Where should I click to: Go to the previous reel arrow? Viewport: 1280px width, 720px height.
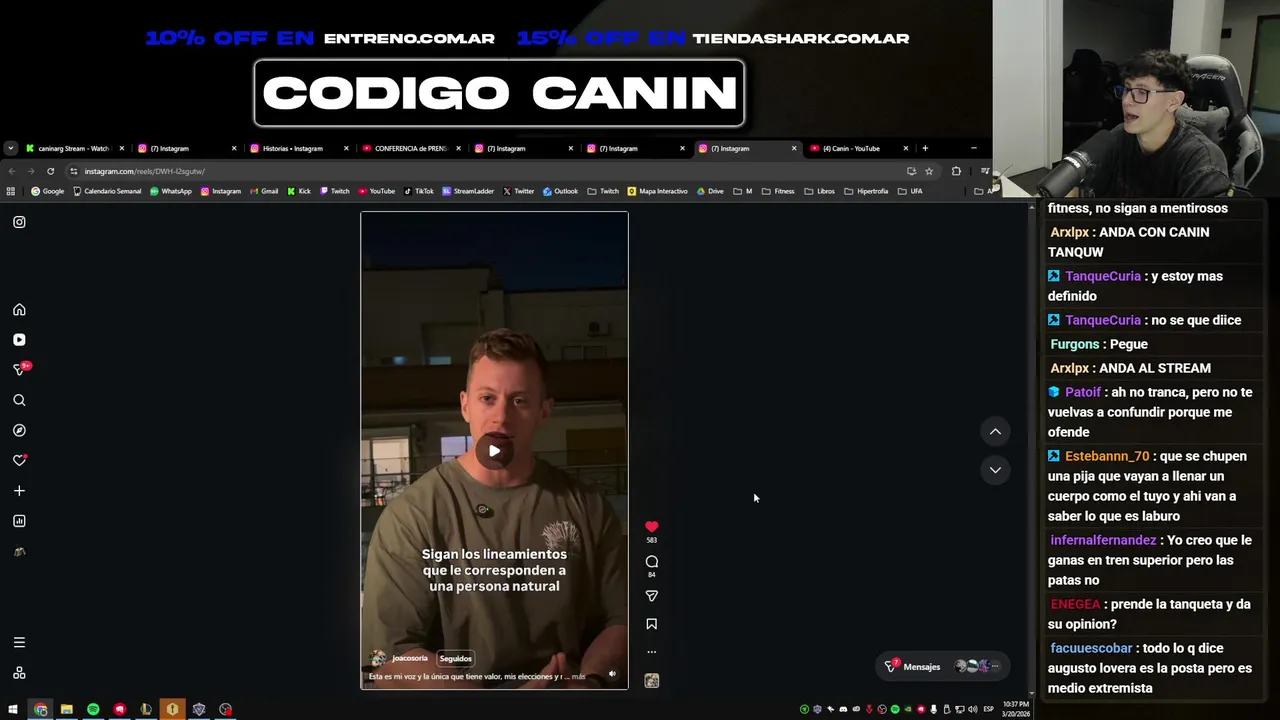click(995, 432)
